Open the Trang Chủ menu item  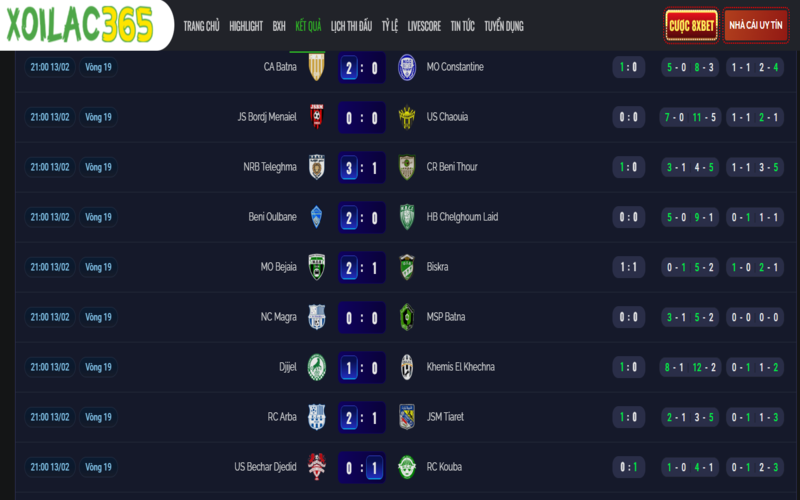click(201, 26)
